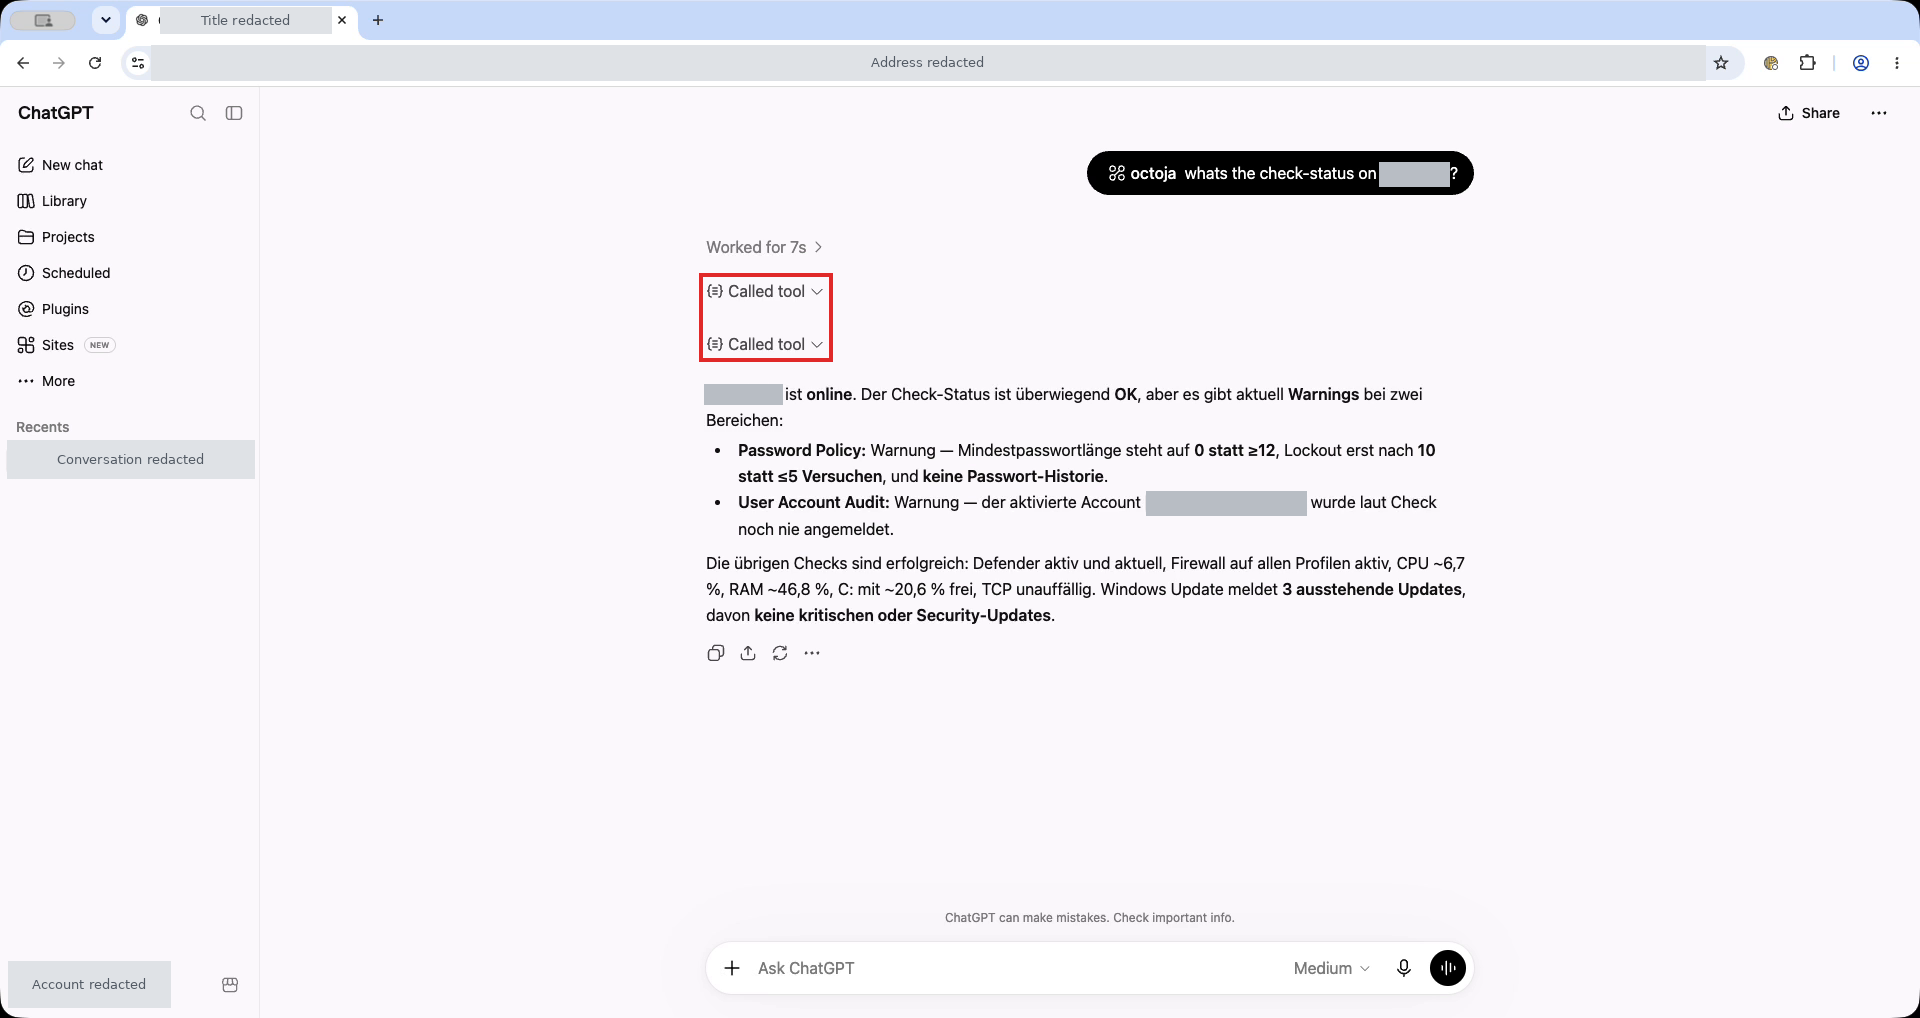Select the redacted recent conversation
1920x1018 pixels.
[131, 459]
